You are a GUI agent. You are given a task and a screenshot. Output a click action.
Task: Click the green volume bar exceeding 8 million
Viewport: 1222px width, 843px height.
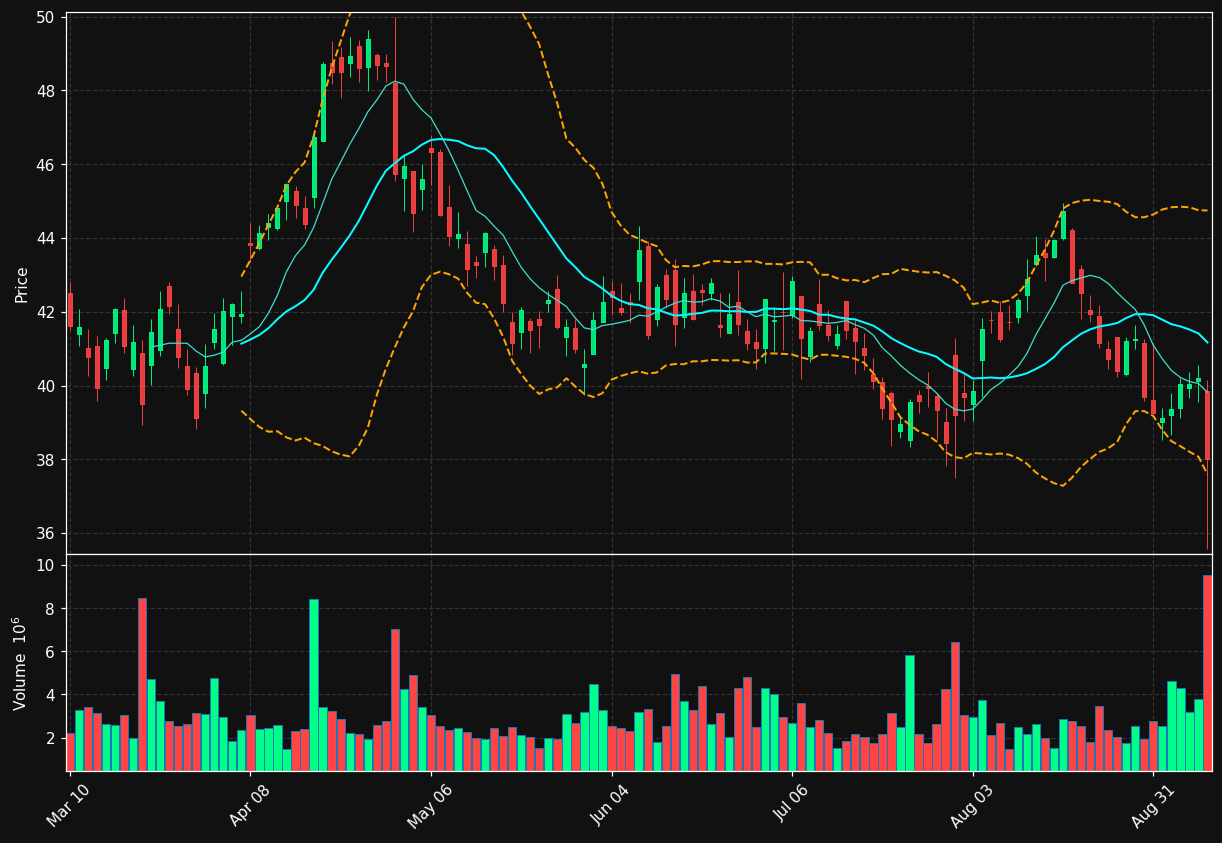[x=314, y=685]
